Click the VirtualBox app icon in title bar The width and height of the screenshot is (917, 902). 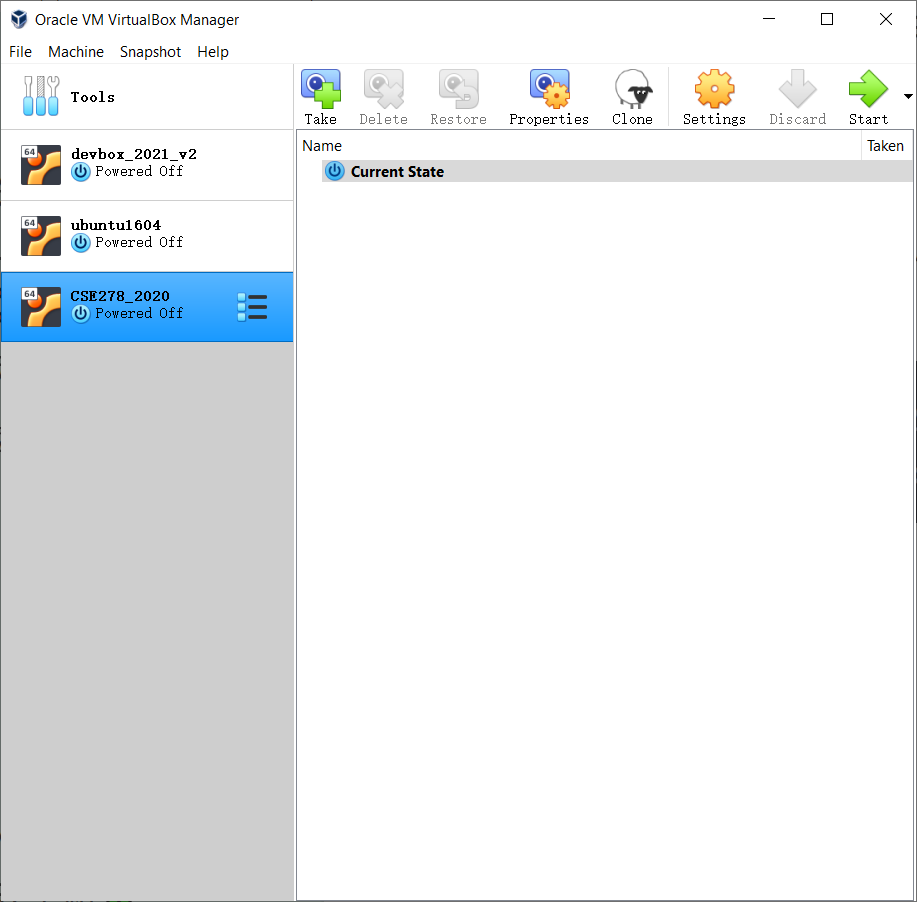point(19,19)
